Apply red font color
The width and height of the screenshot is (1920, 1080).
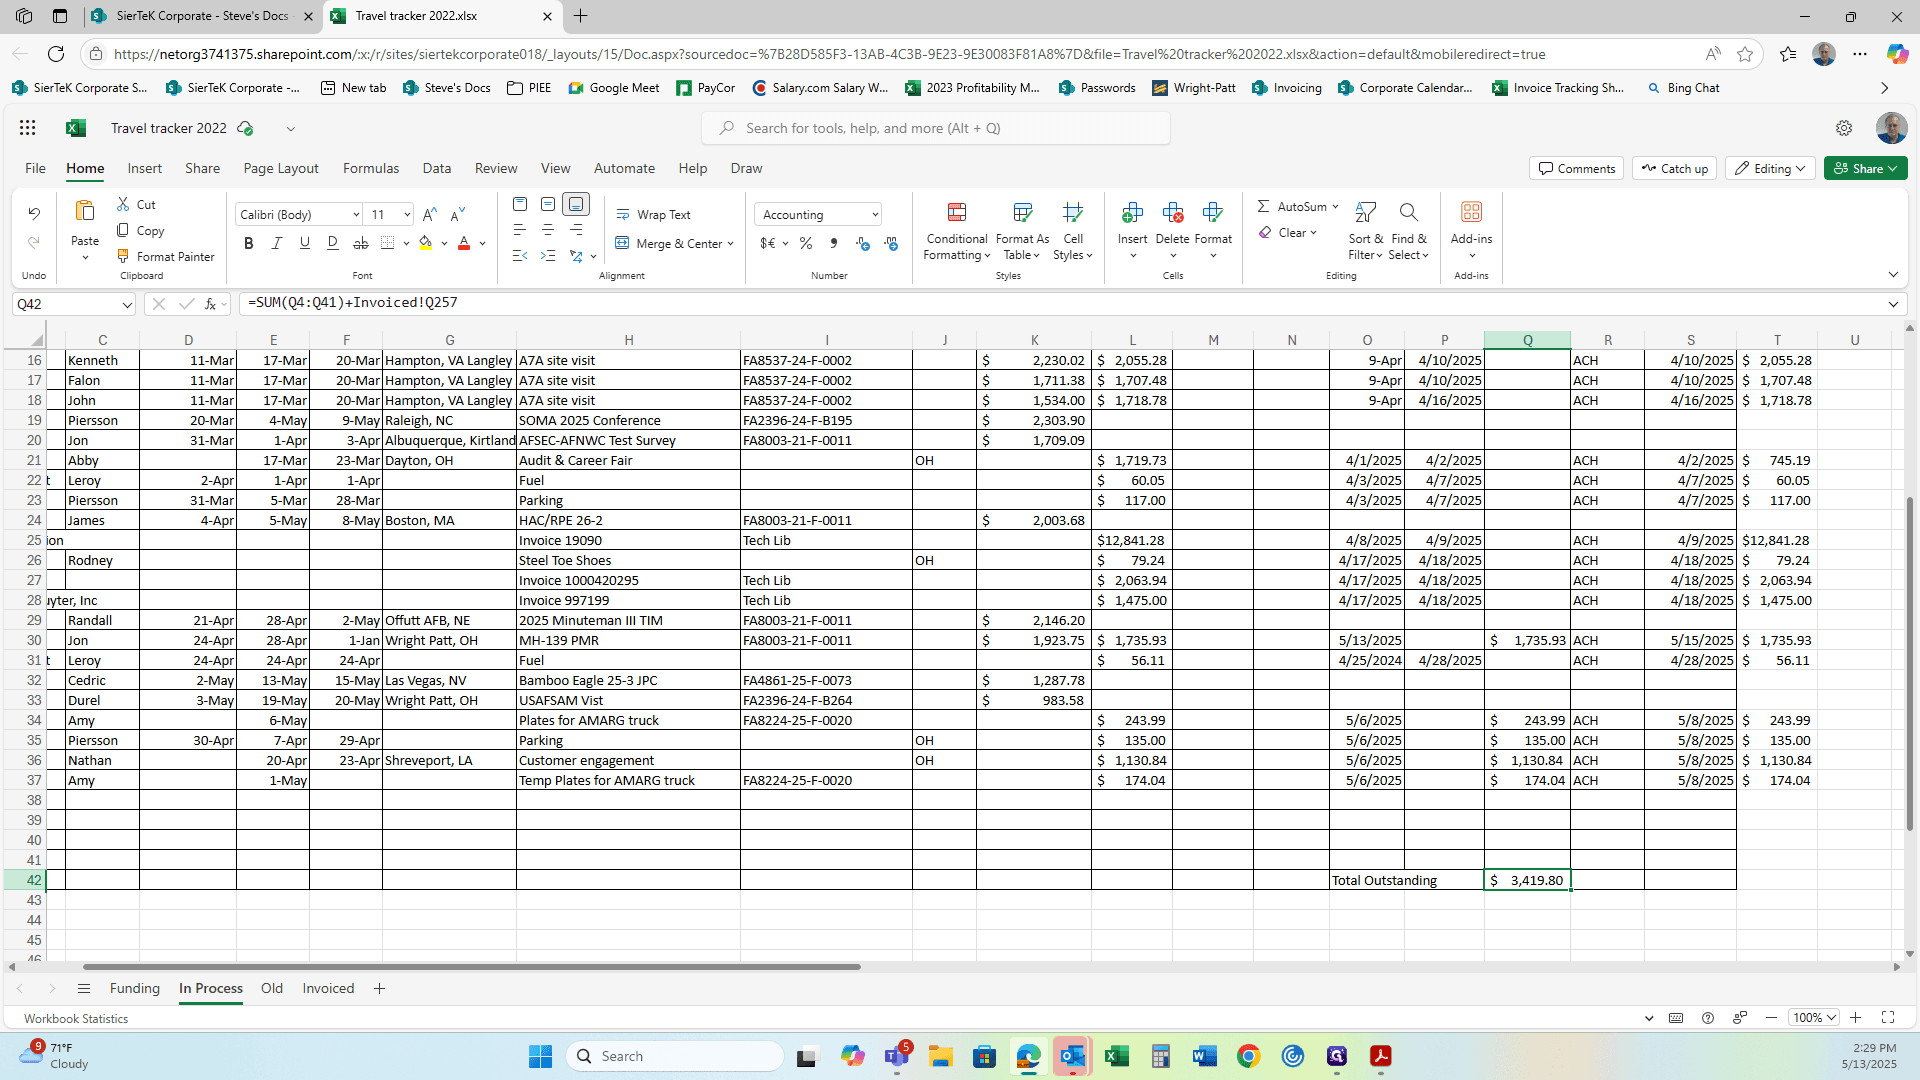pos(464,243)
